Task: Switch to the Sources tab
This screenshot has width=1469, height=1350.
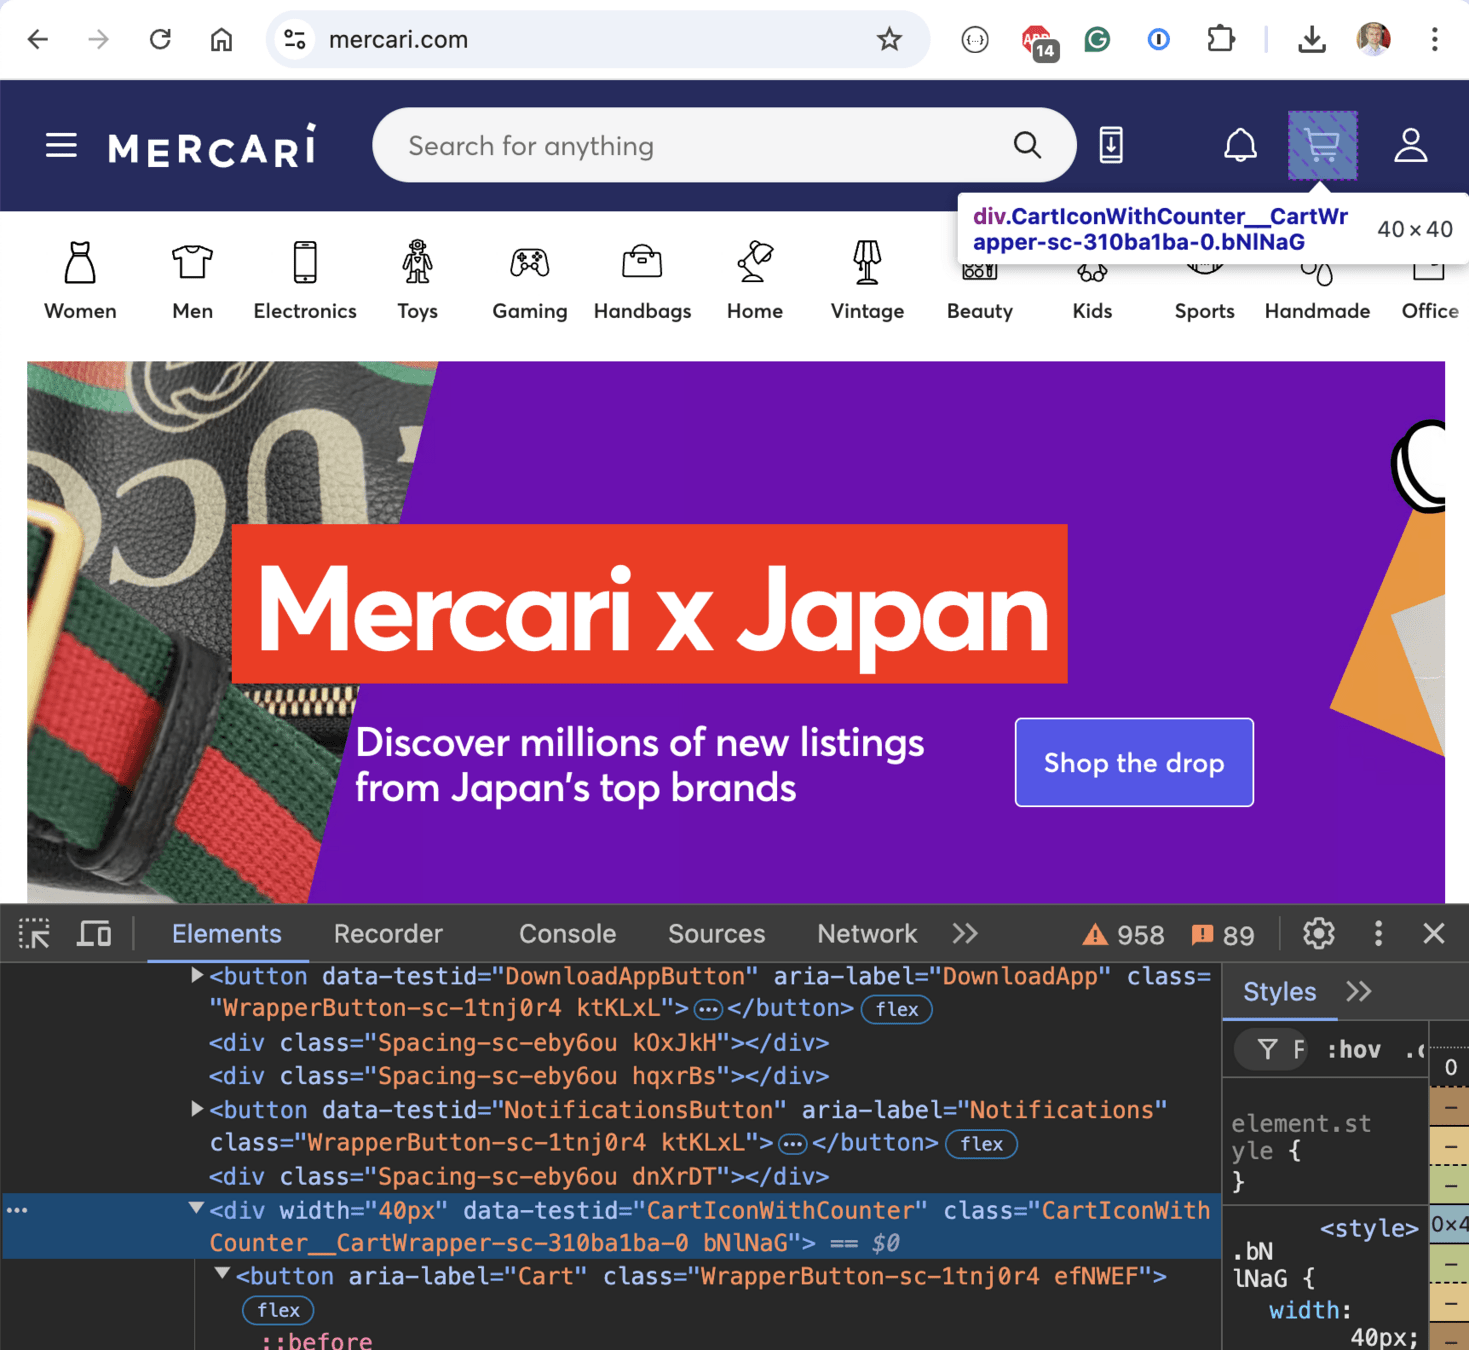Action: tap(716, 934)
